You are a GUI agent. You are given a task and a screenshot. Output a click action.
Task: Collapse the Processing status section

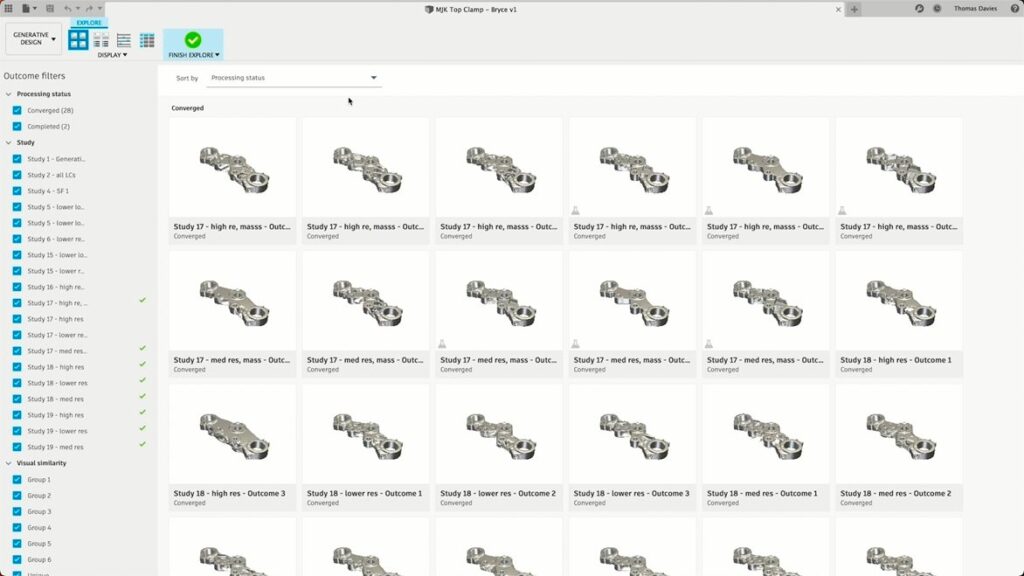pos(8,94)
